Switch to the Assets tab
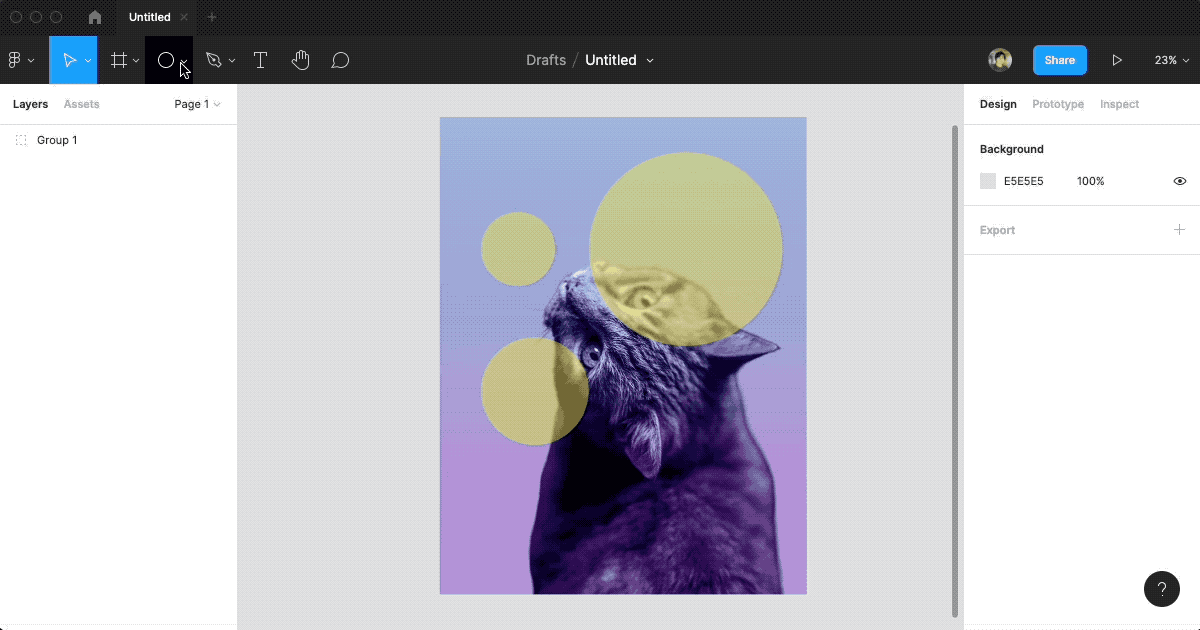1200x630 pixels. (81, 104)
